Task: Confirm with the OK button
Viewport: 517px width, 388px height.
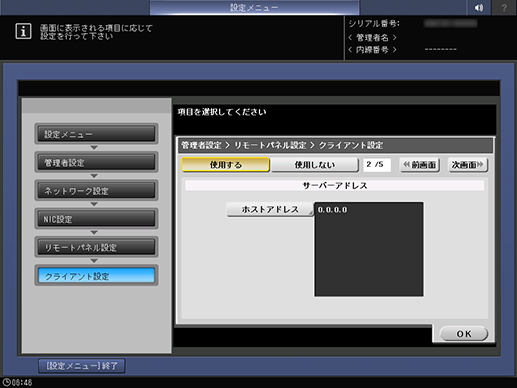Action: click(x=464, y=334)
